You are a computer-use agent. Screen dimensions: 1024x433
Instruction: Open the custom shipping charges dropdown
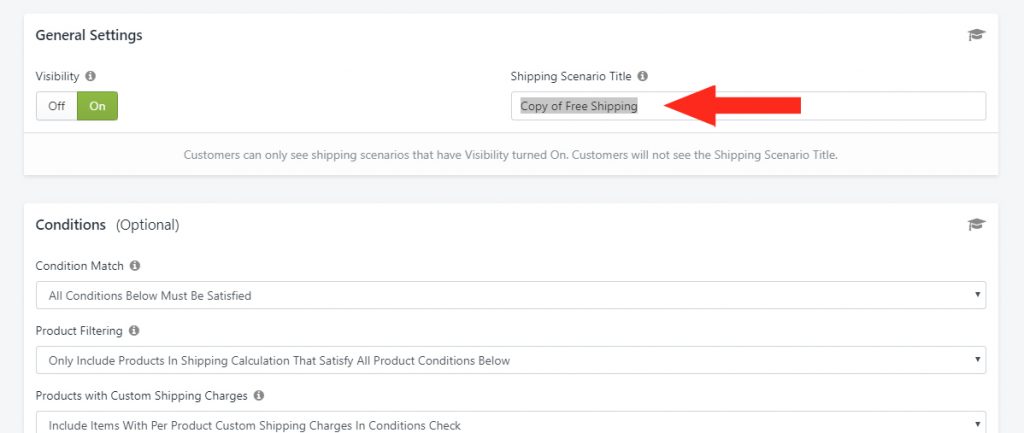pyautogui.click(x=511, y=422)
